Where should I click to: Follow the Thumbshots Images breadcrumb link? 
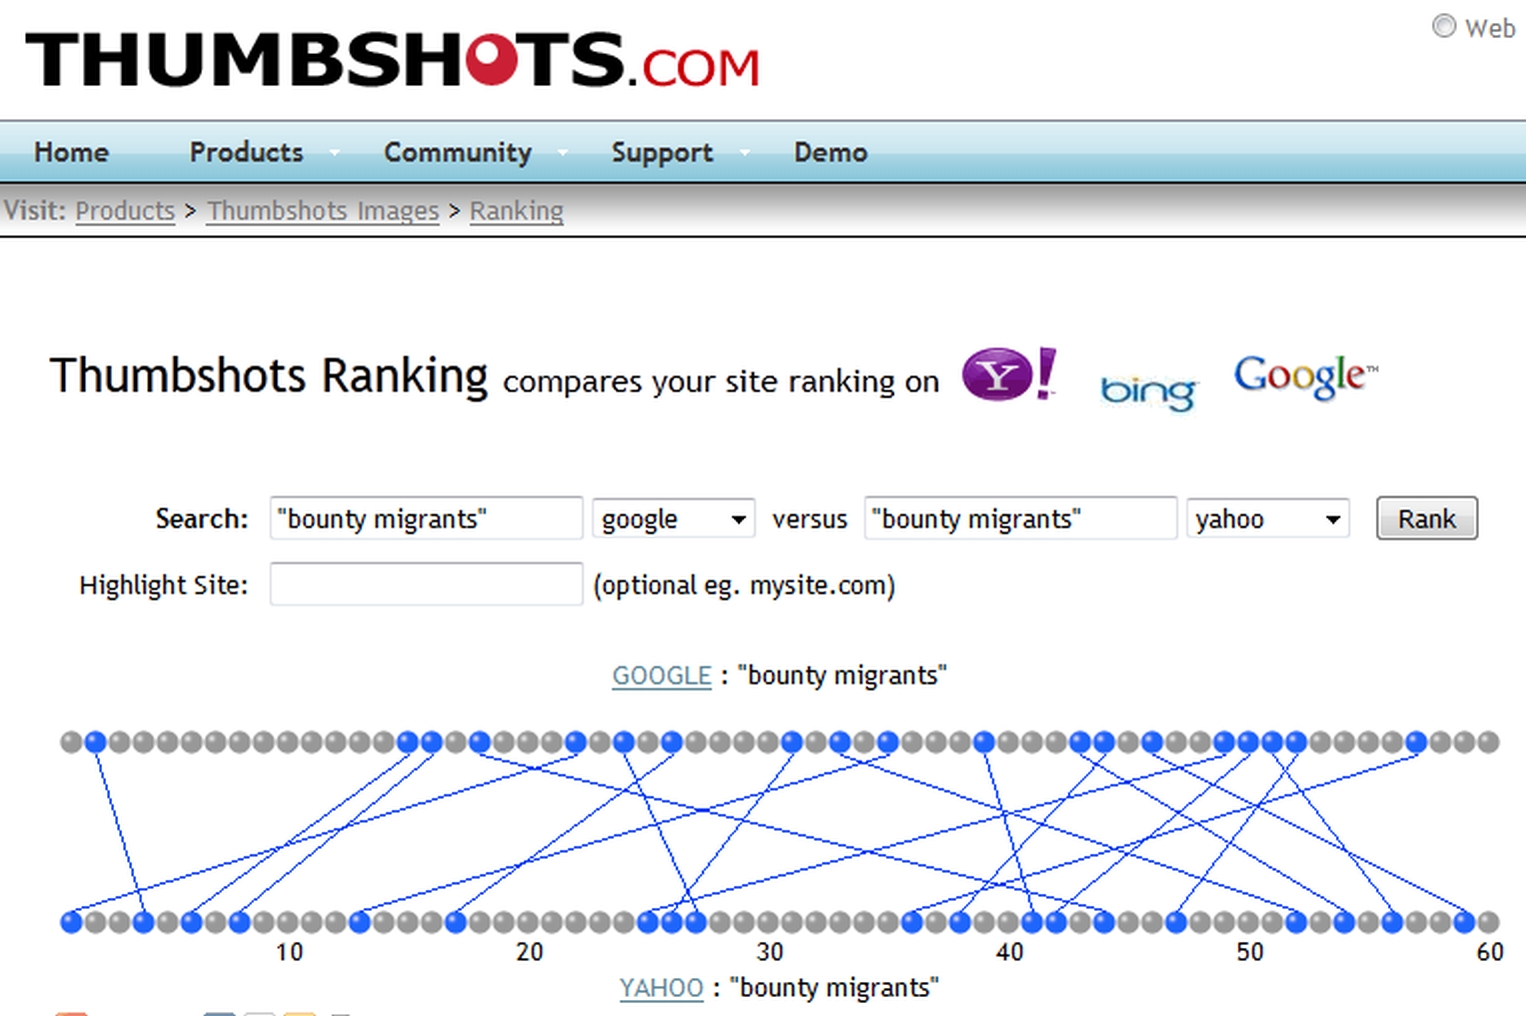(323, 211)
